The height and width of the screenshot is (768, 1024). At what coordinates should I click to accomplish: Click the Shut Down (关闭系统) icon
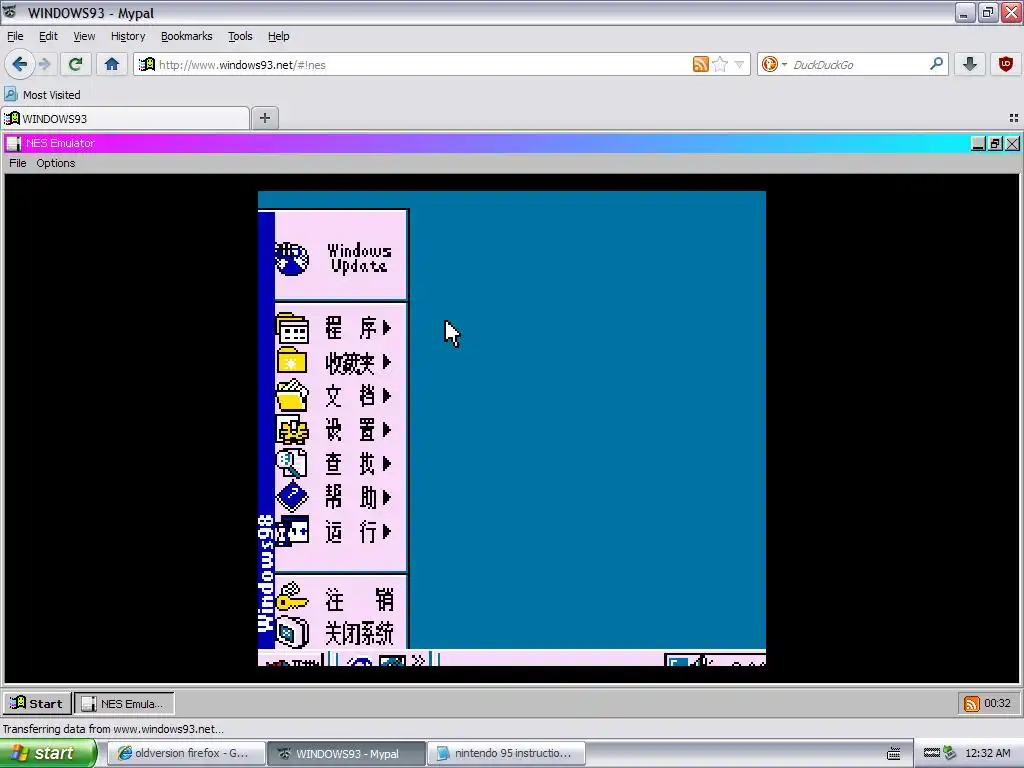(292, 632)
